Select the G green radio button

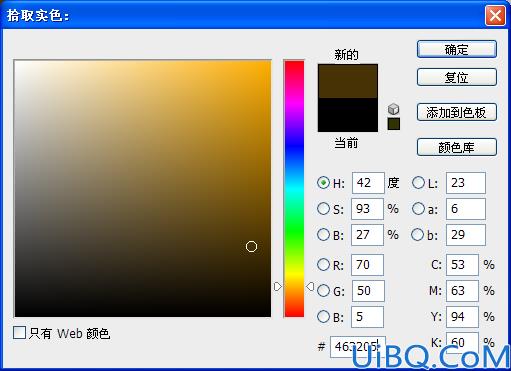[323, 291]
